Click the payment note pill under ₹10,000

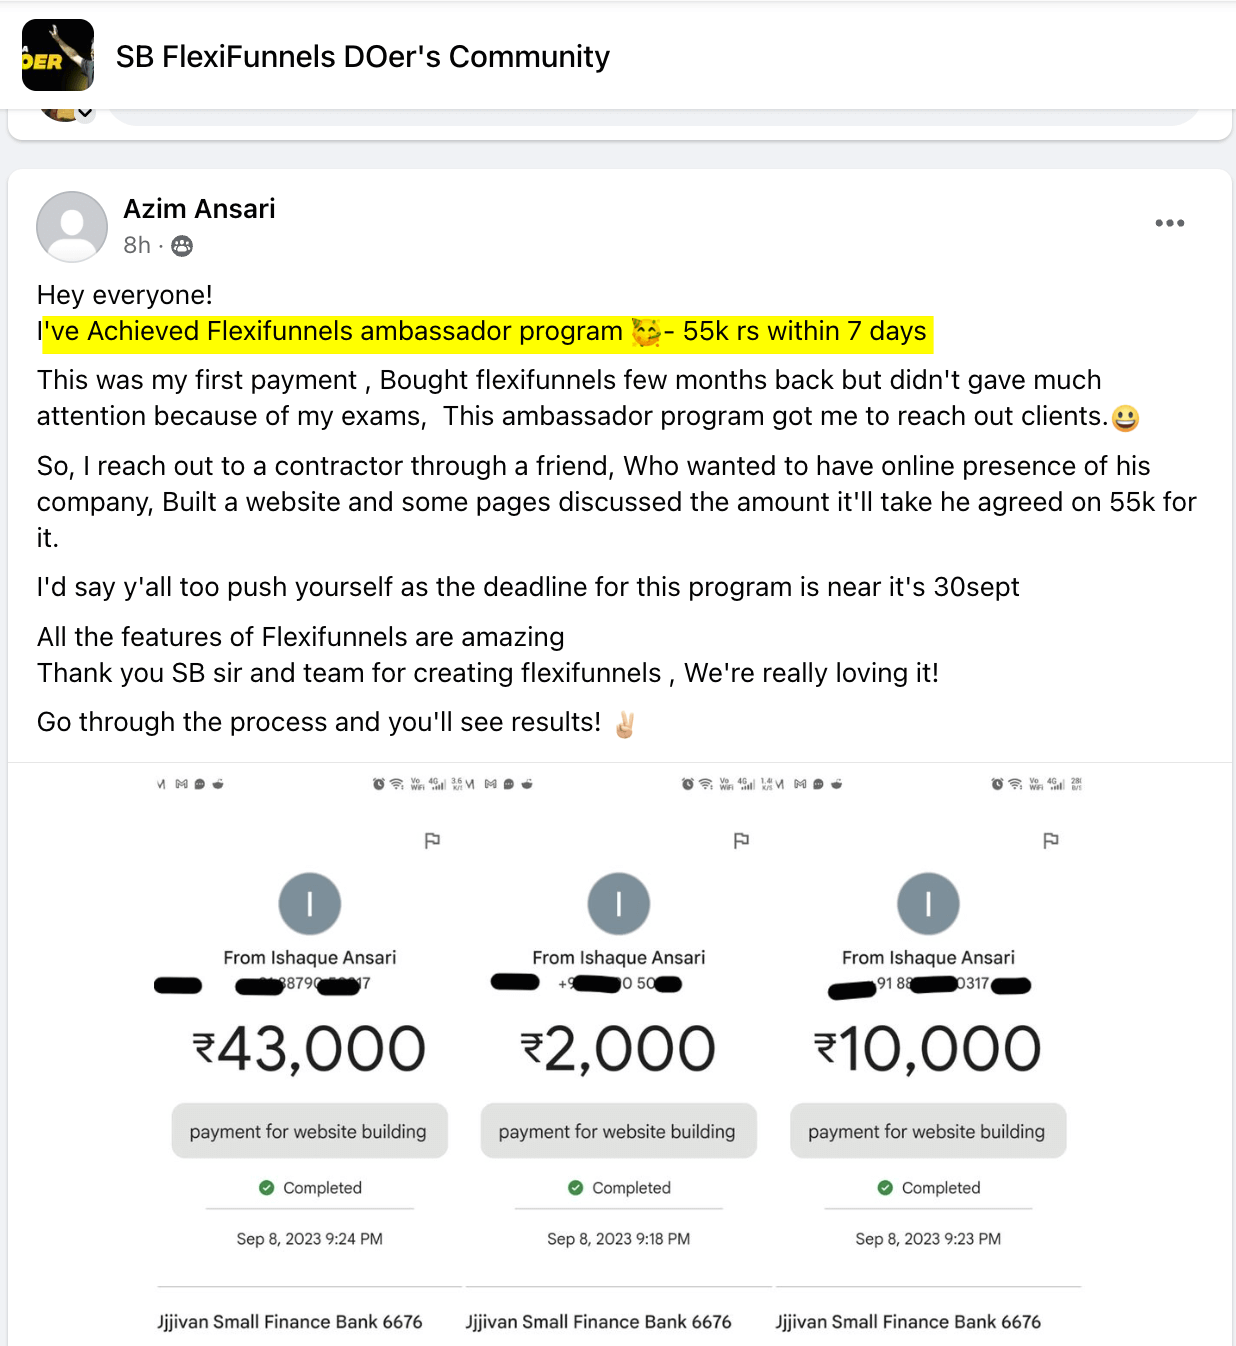click(927, 1131)
